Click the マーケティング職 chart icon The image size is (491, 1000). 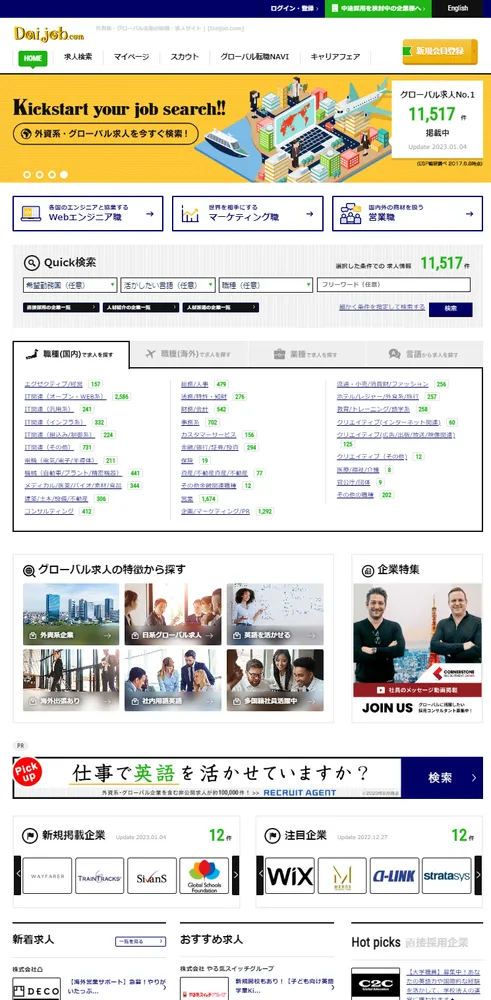pos(190,214)
